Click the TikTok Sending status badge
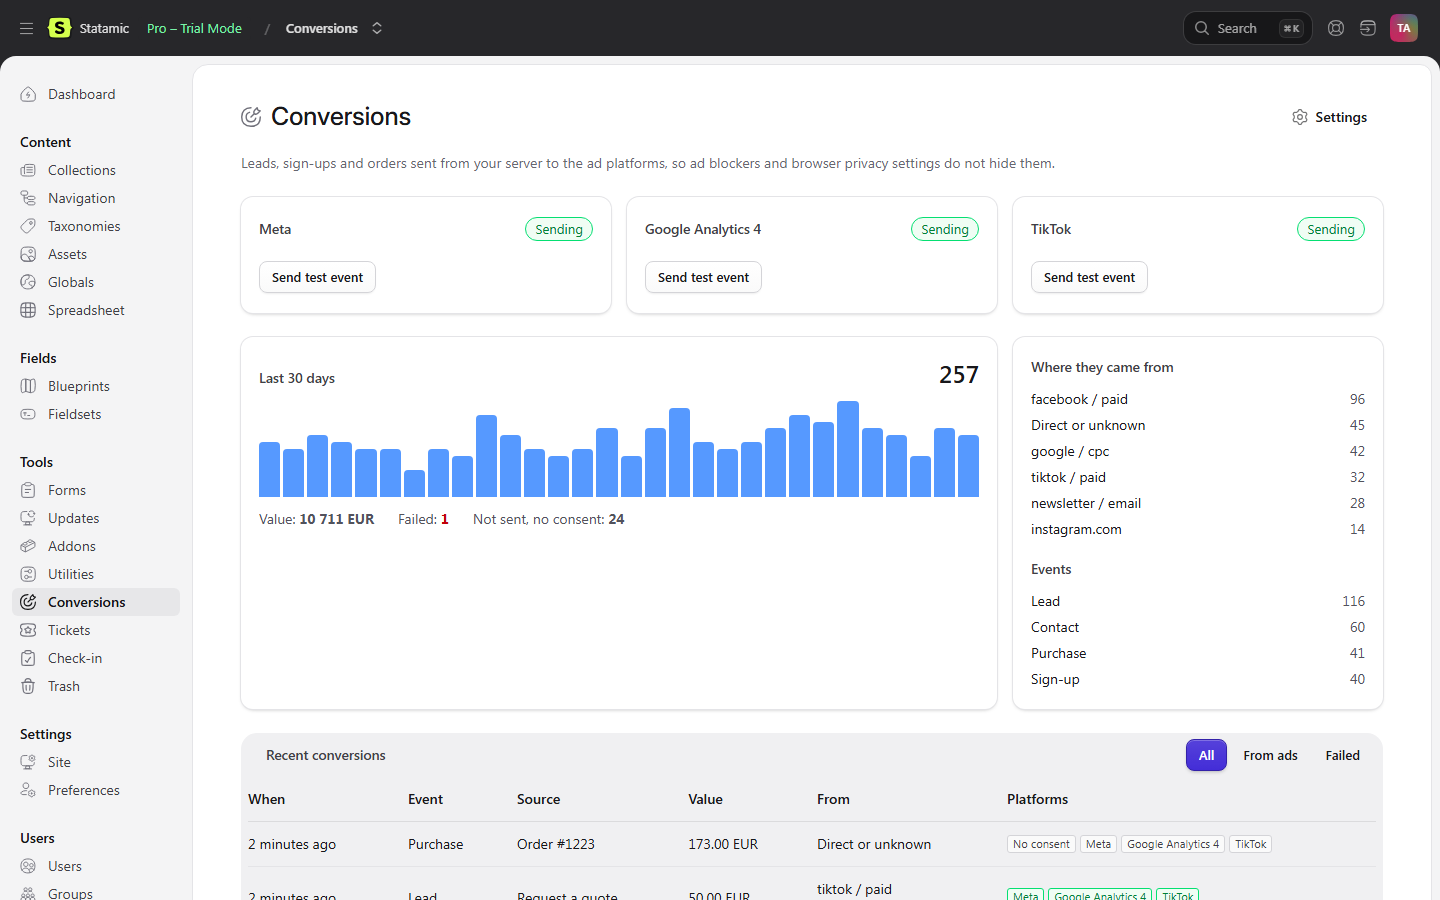The height and width of the screenshot is (900, 1440). click(1331, 229)
